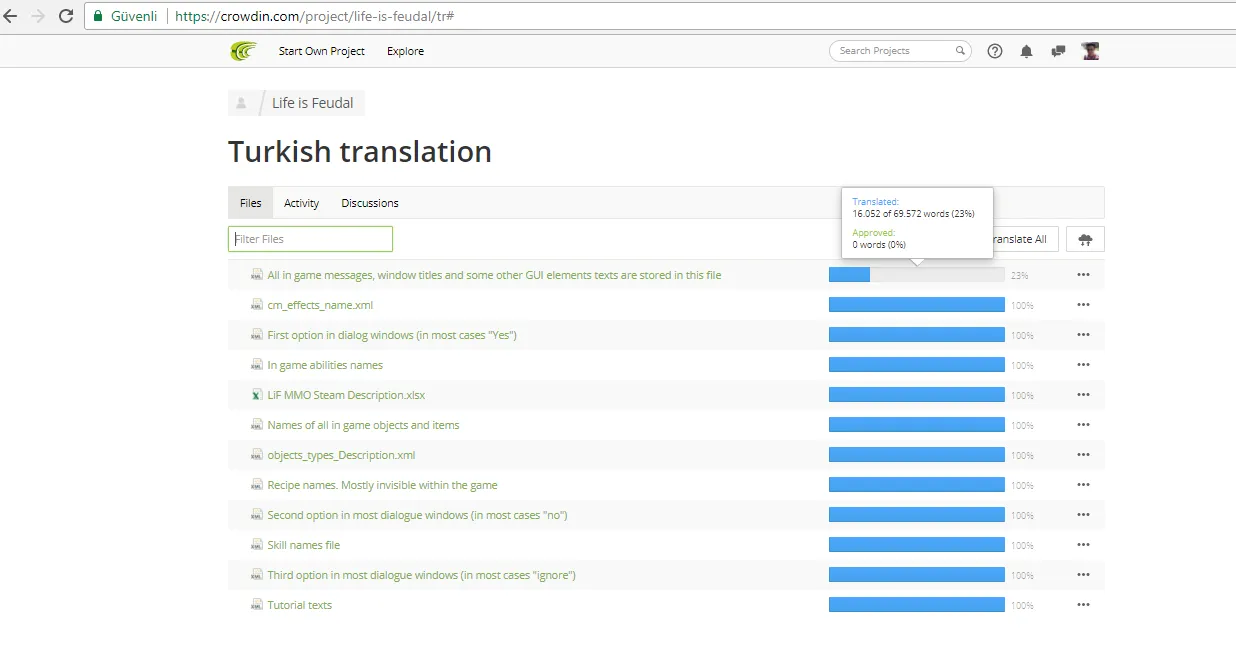Click progress bar of cm_effects_name.xml
Viewport: 1236px width, 648px height.
[917, 305]
